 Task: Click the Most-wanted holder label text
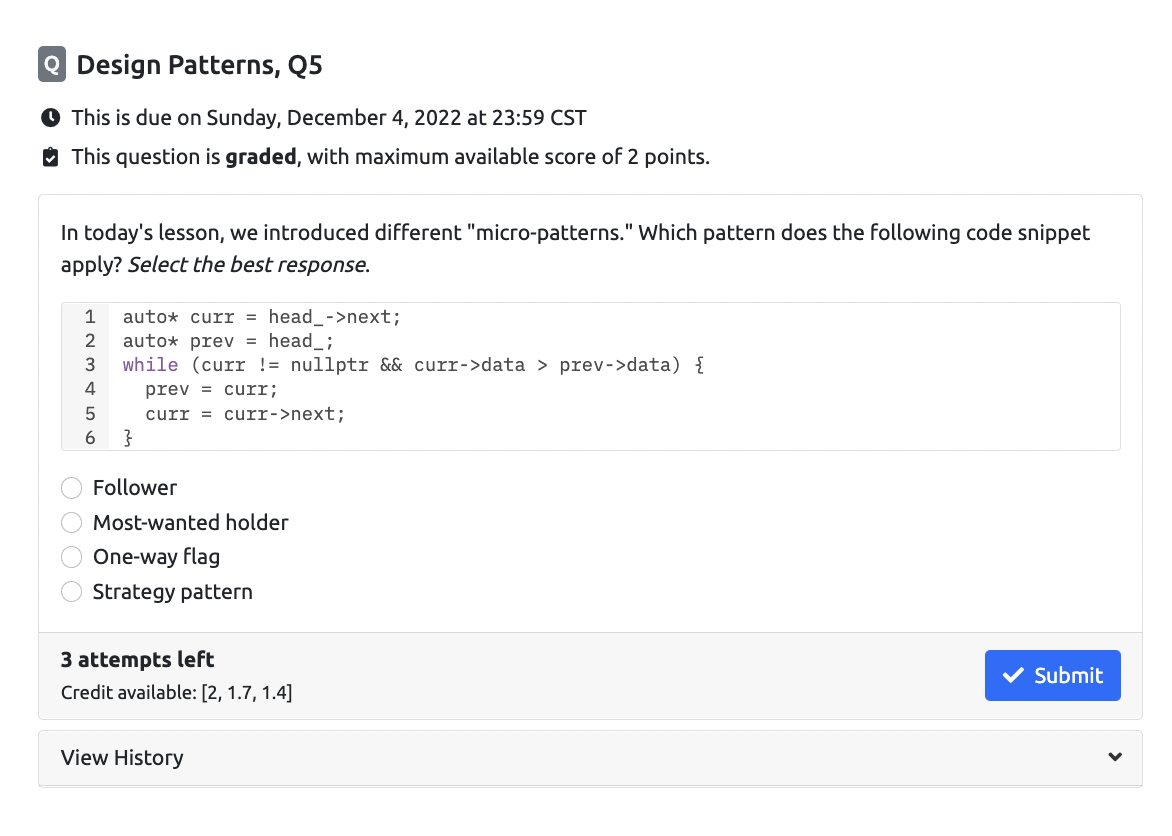click(191, 523)
